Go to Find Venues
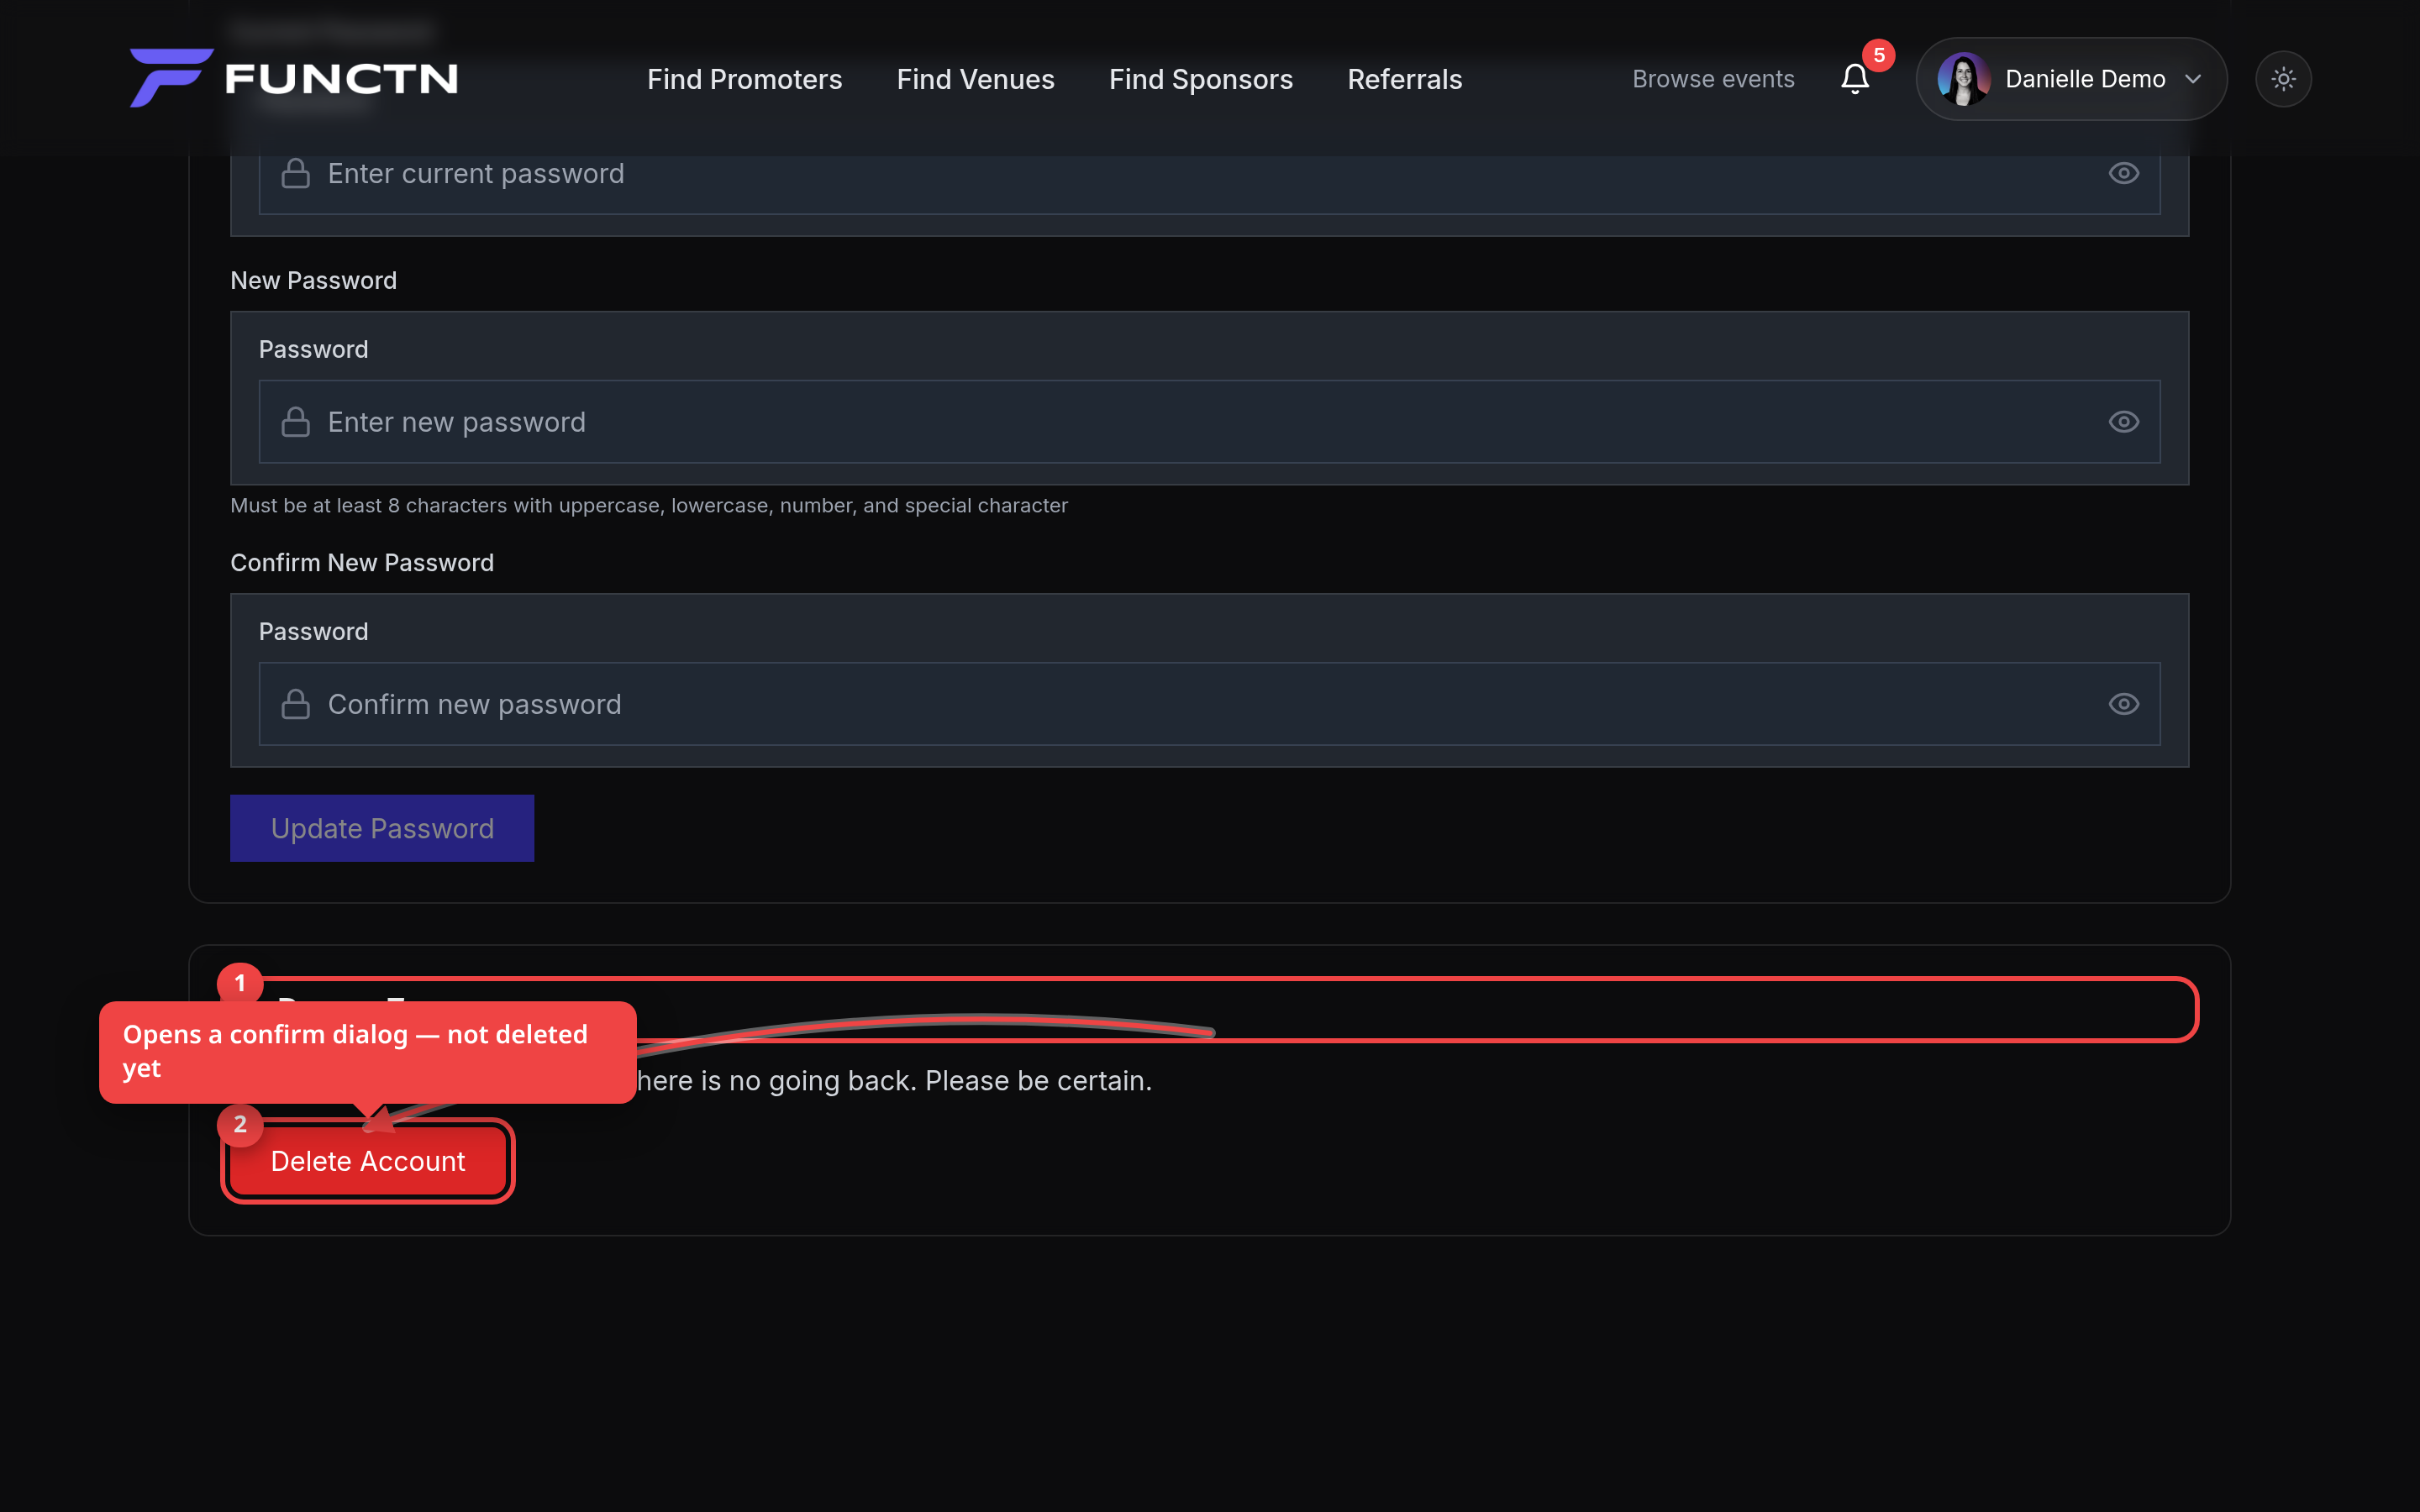2420x1512 pixels. coord(976,79)
